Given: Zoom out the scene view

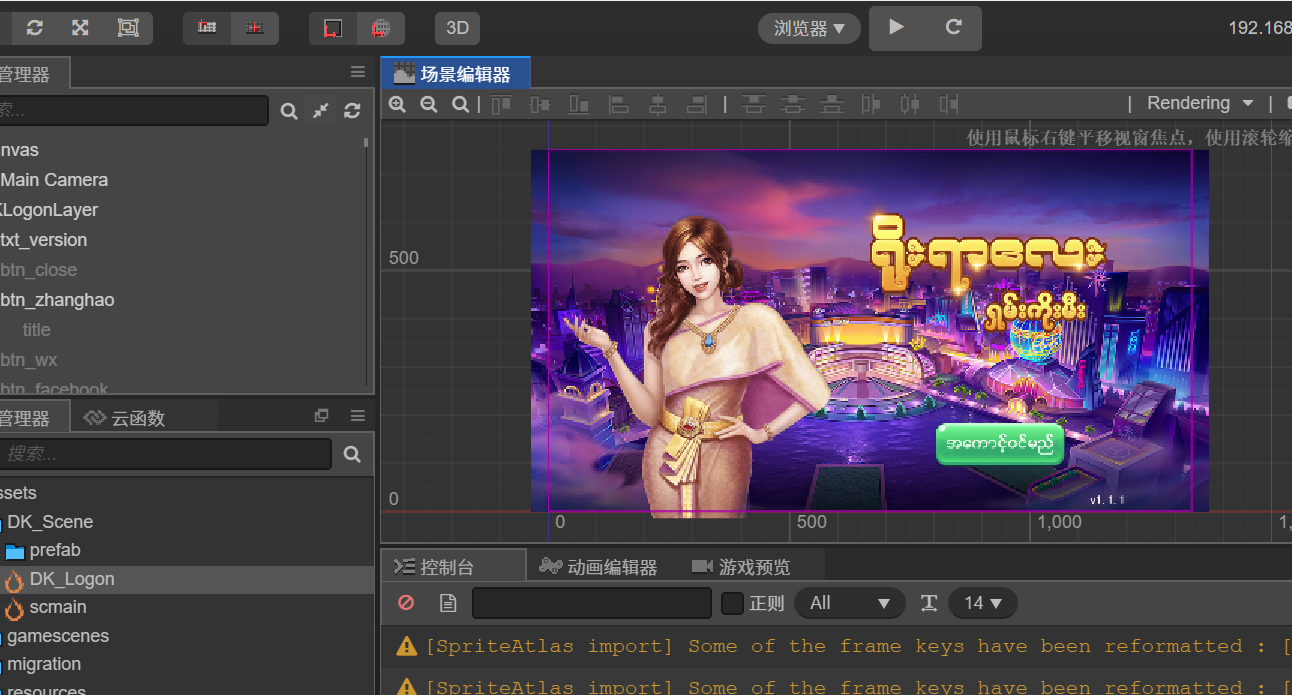Looking at the screenshot, I should point(429,104).
